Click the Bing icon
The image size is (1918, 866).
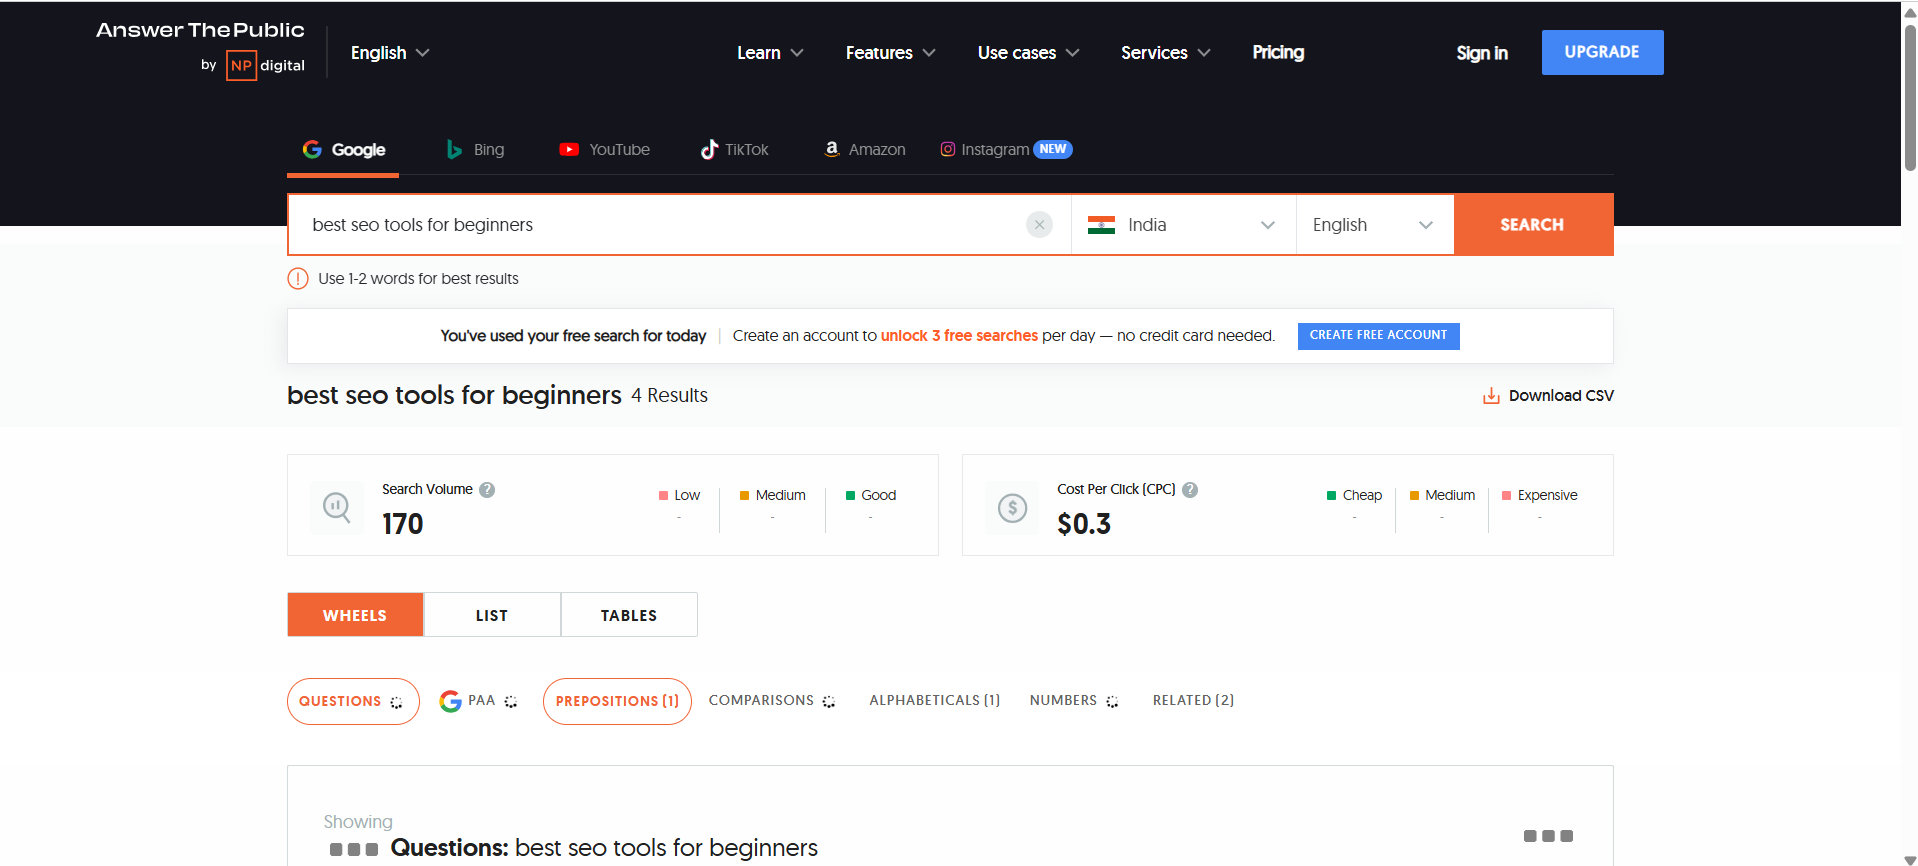pos(454,149)
